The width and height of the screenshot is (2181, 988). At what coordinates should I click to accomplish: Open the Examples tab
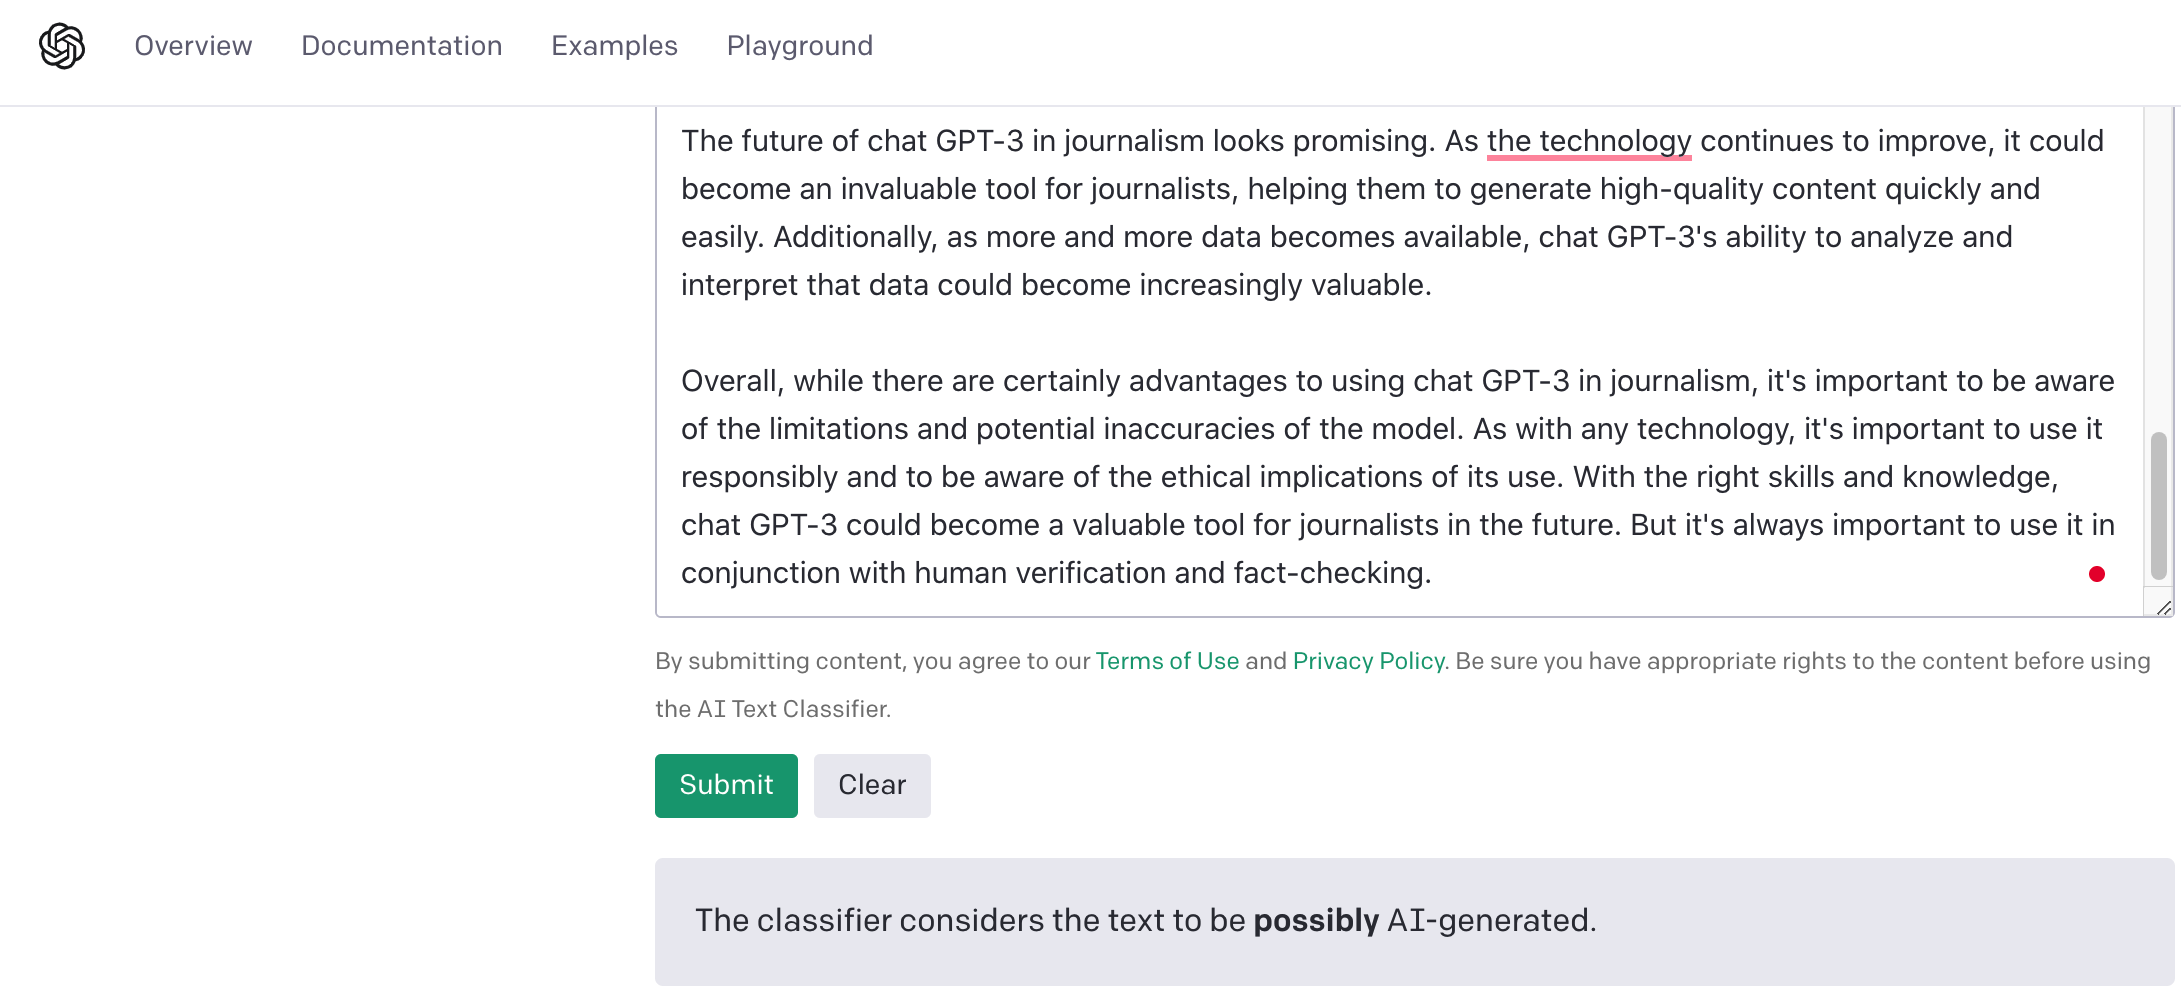click(x=615, y=46)
